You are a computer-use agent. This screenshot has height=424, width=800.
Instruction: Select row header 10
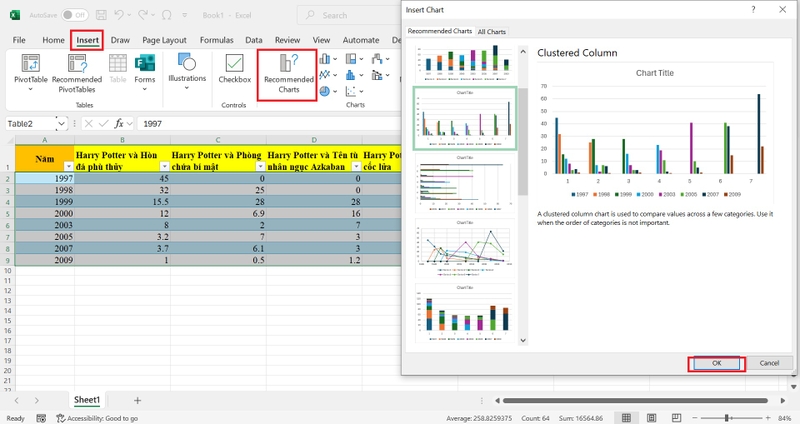coord(8,271)
